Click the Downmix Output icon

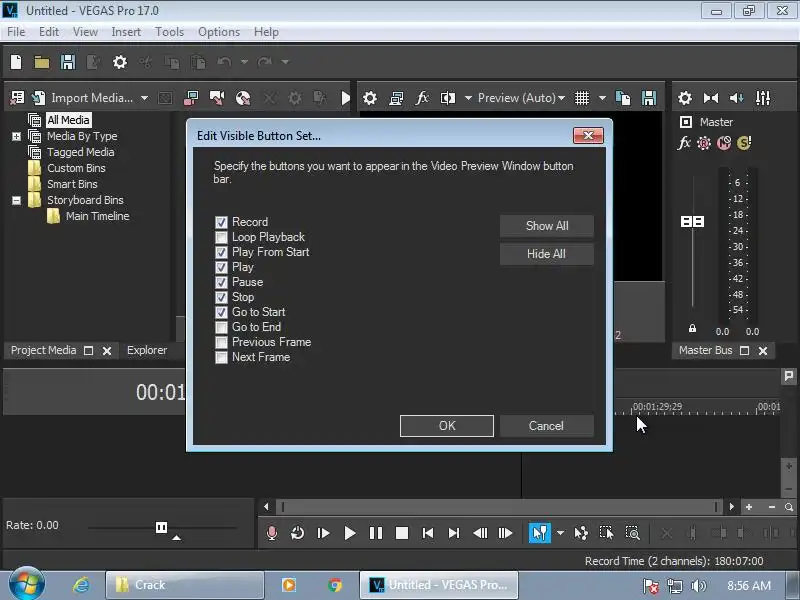coord(711,97)
